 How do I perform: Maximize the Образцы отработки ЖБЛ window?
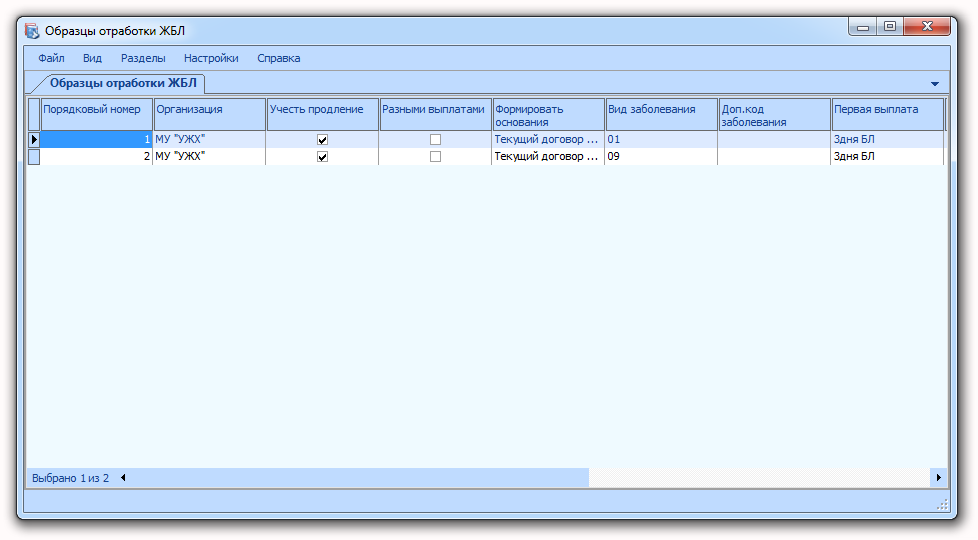890,27
